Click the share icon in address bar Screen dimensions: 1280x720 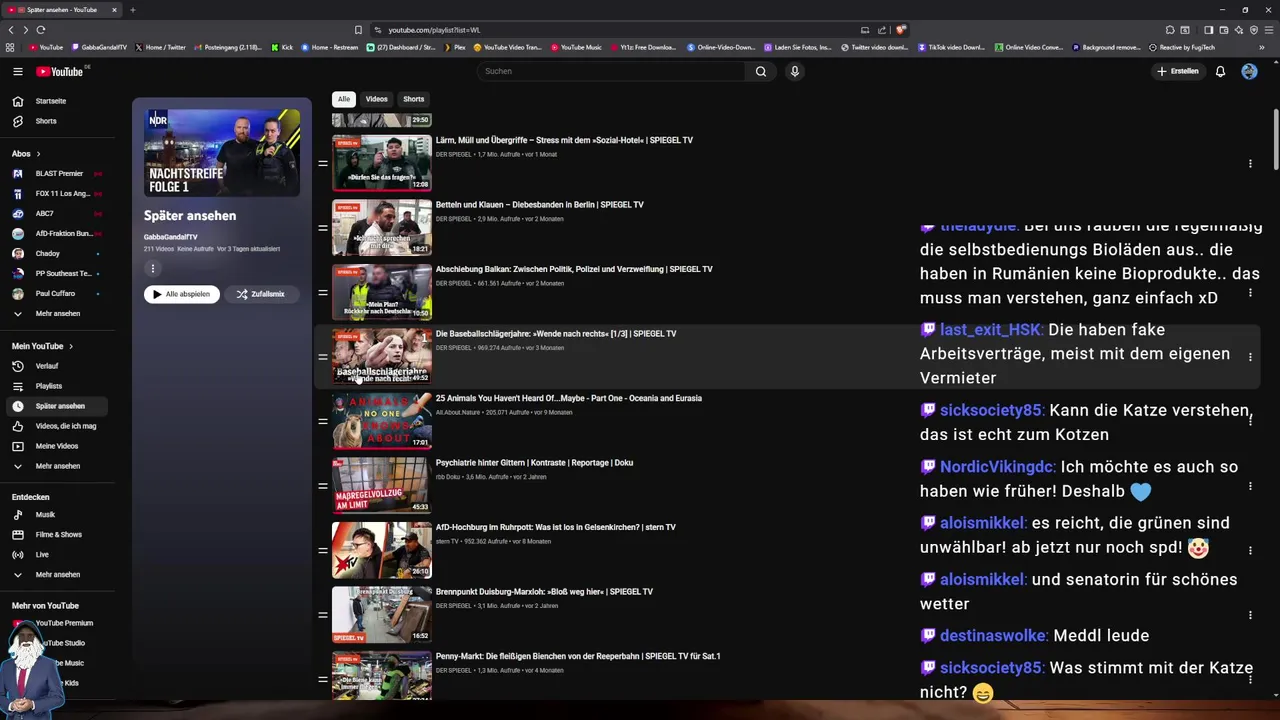pyautogui.click(x=883, y=30)
